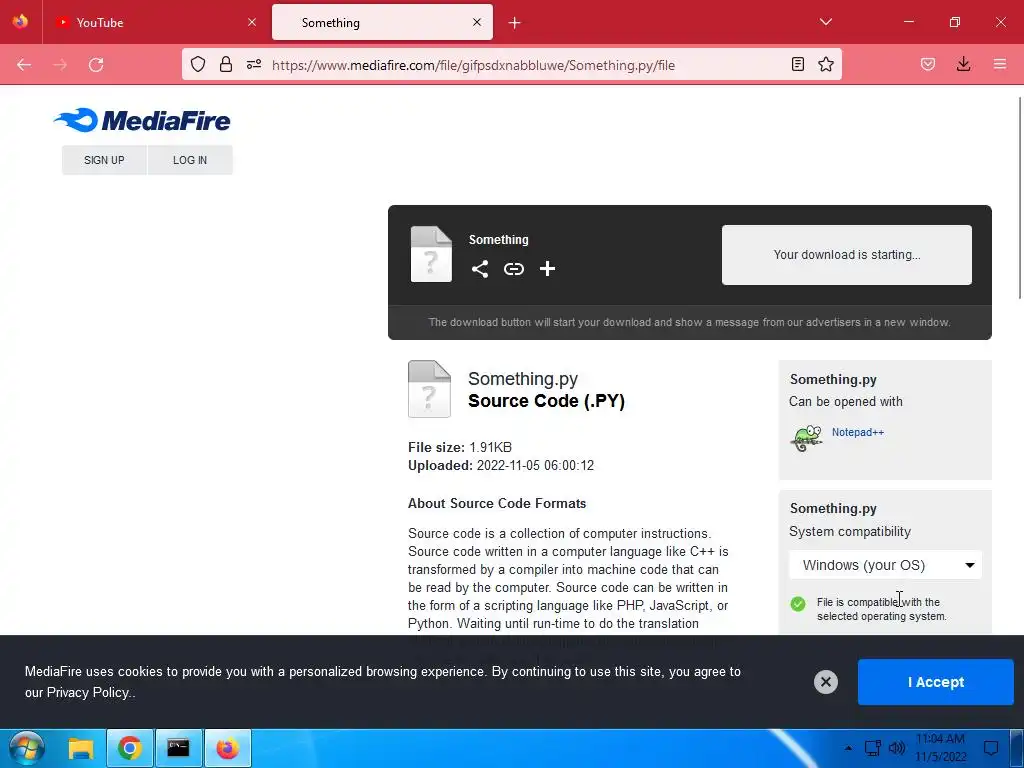
Task: Open File Explorer from taskbar
Action: pos(82,748)
